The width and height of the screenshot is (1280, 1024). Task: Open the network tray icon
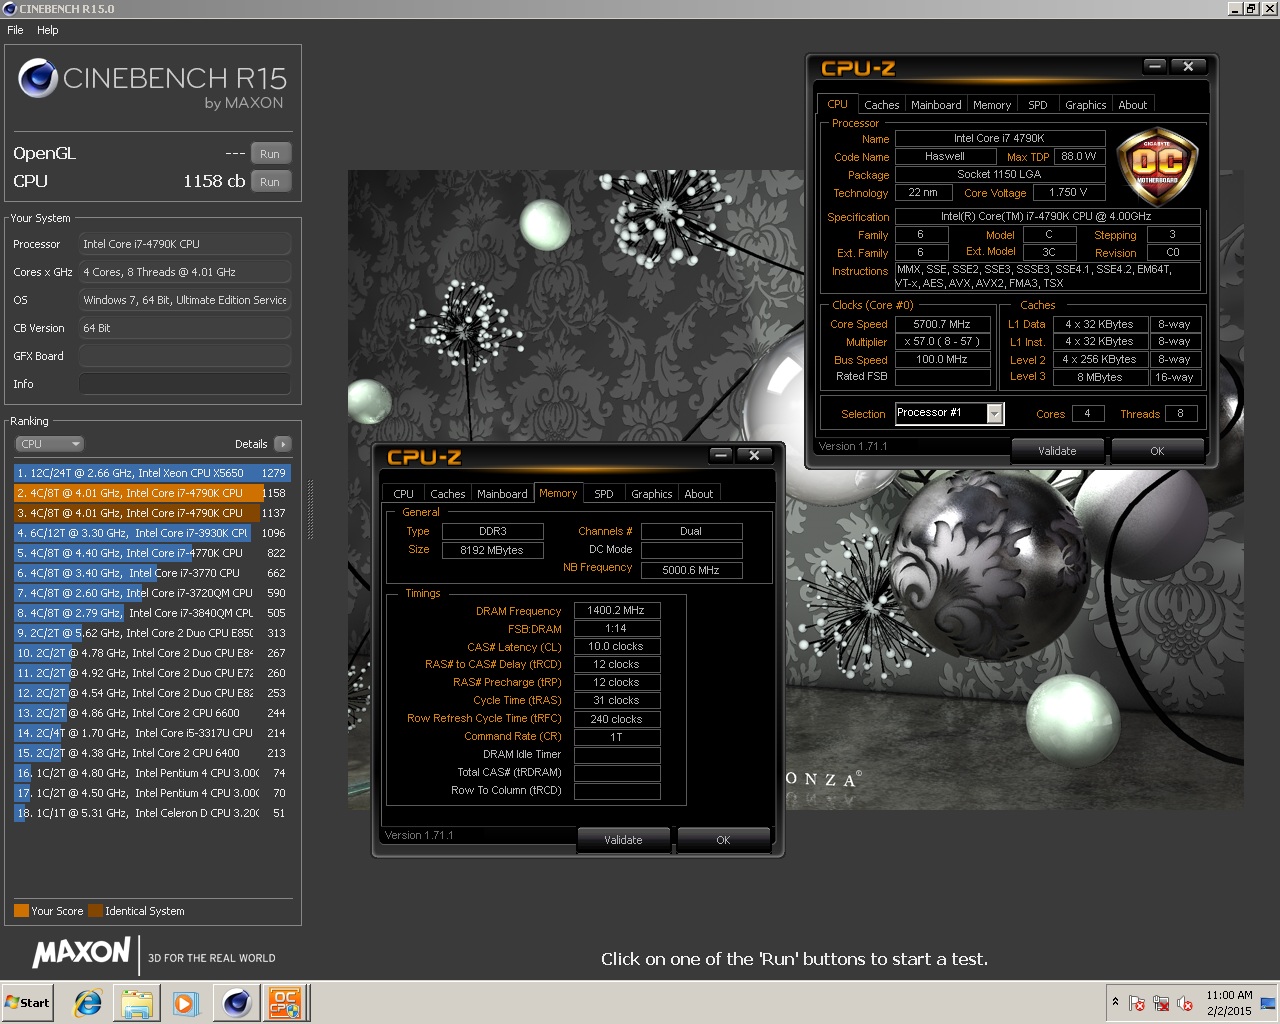coord(1161,1003)
